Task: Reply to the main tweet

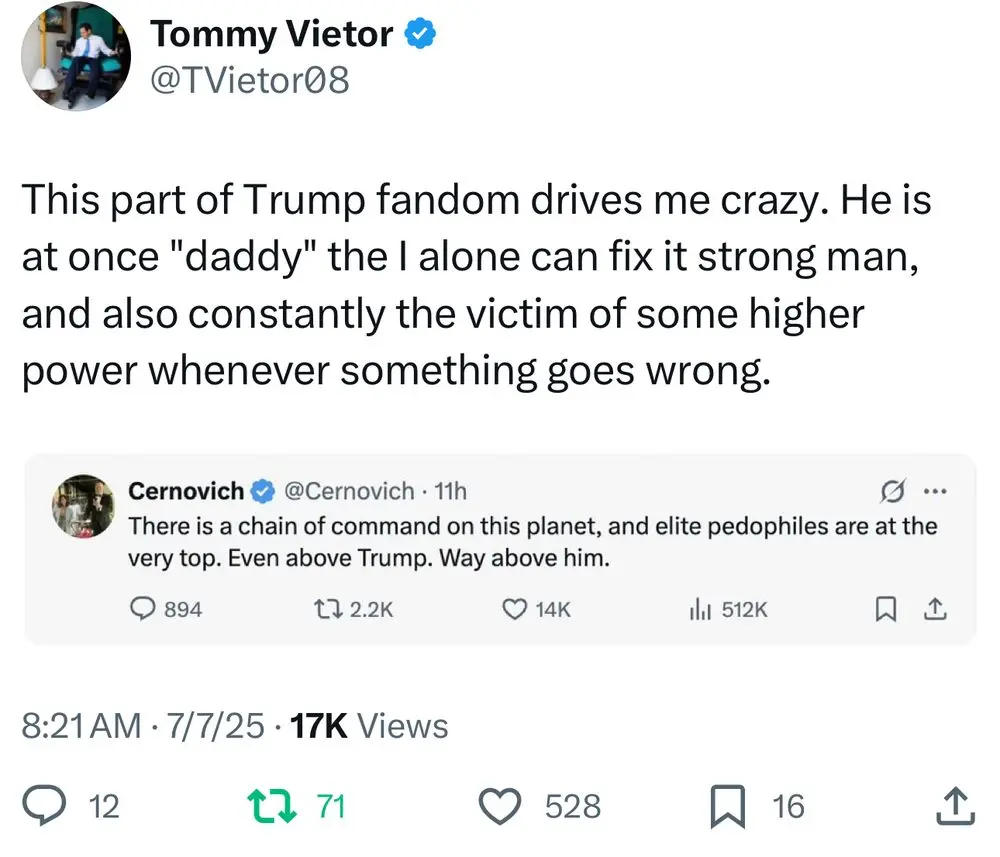Action: [47, 805]
